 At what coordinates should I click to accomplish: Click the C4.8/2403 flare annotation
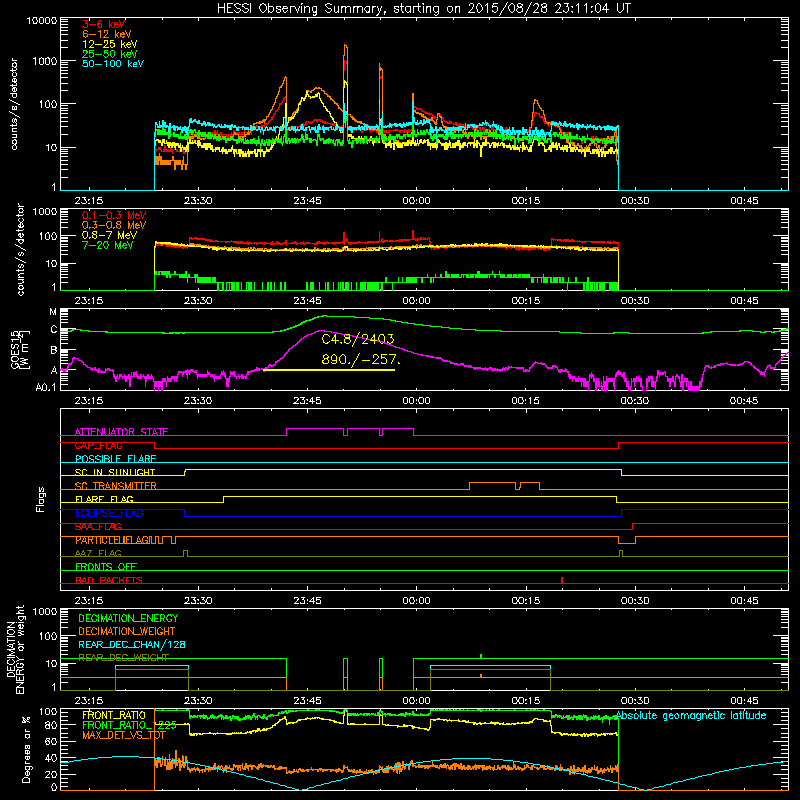[x=358, y=339]
